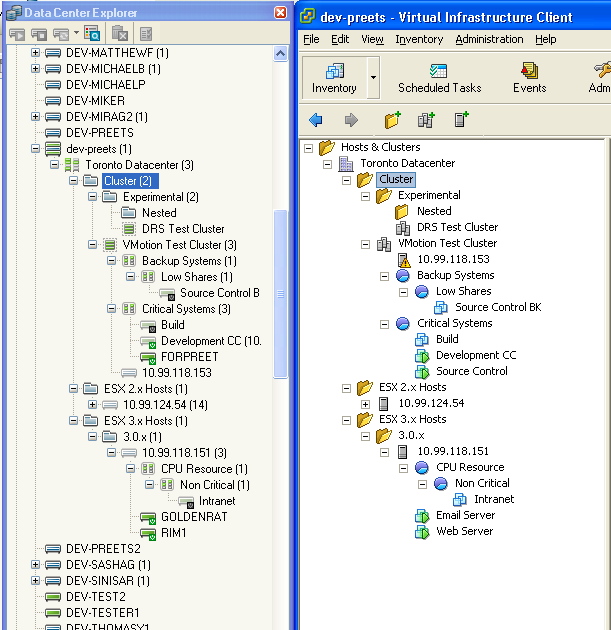Viewport: 611px width, 630px height.
Task: Select RIM1 in Data Center Explorer
Action: point(173,533)
